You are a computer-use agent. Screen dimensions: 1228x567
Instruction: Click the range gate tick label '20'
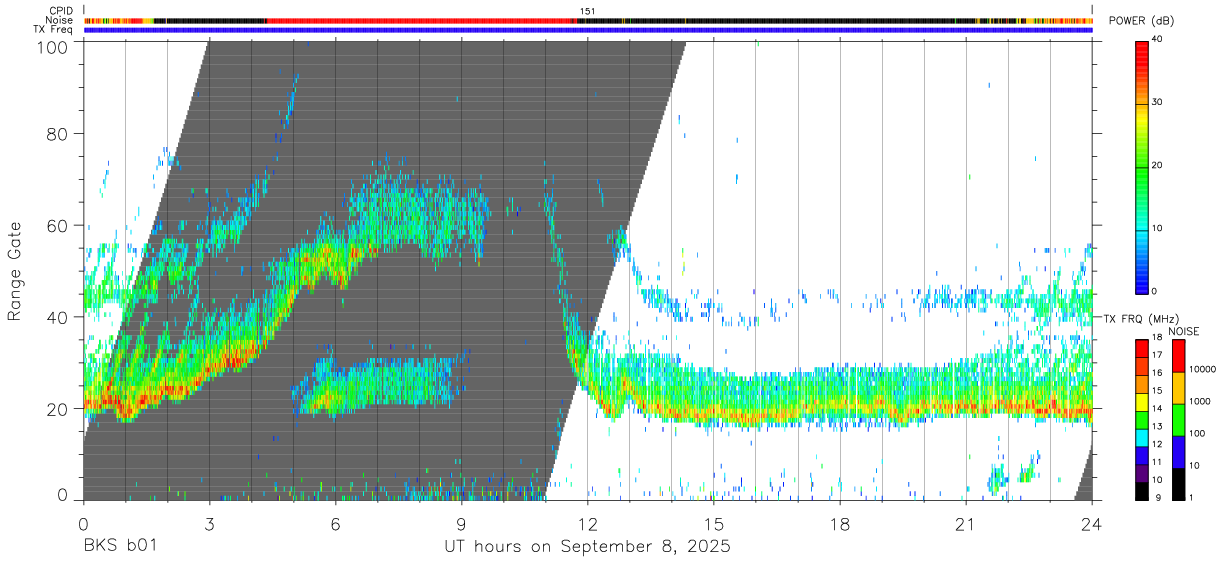(59, 409)
